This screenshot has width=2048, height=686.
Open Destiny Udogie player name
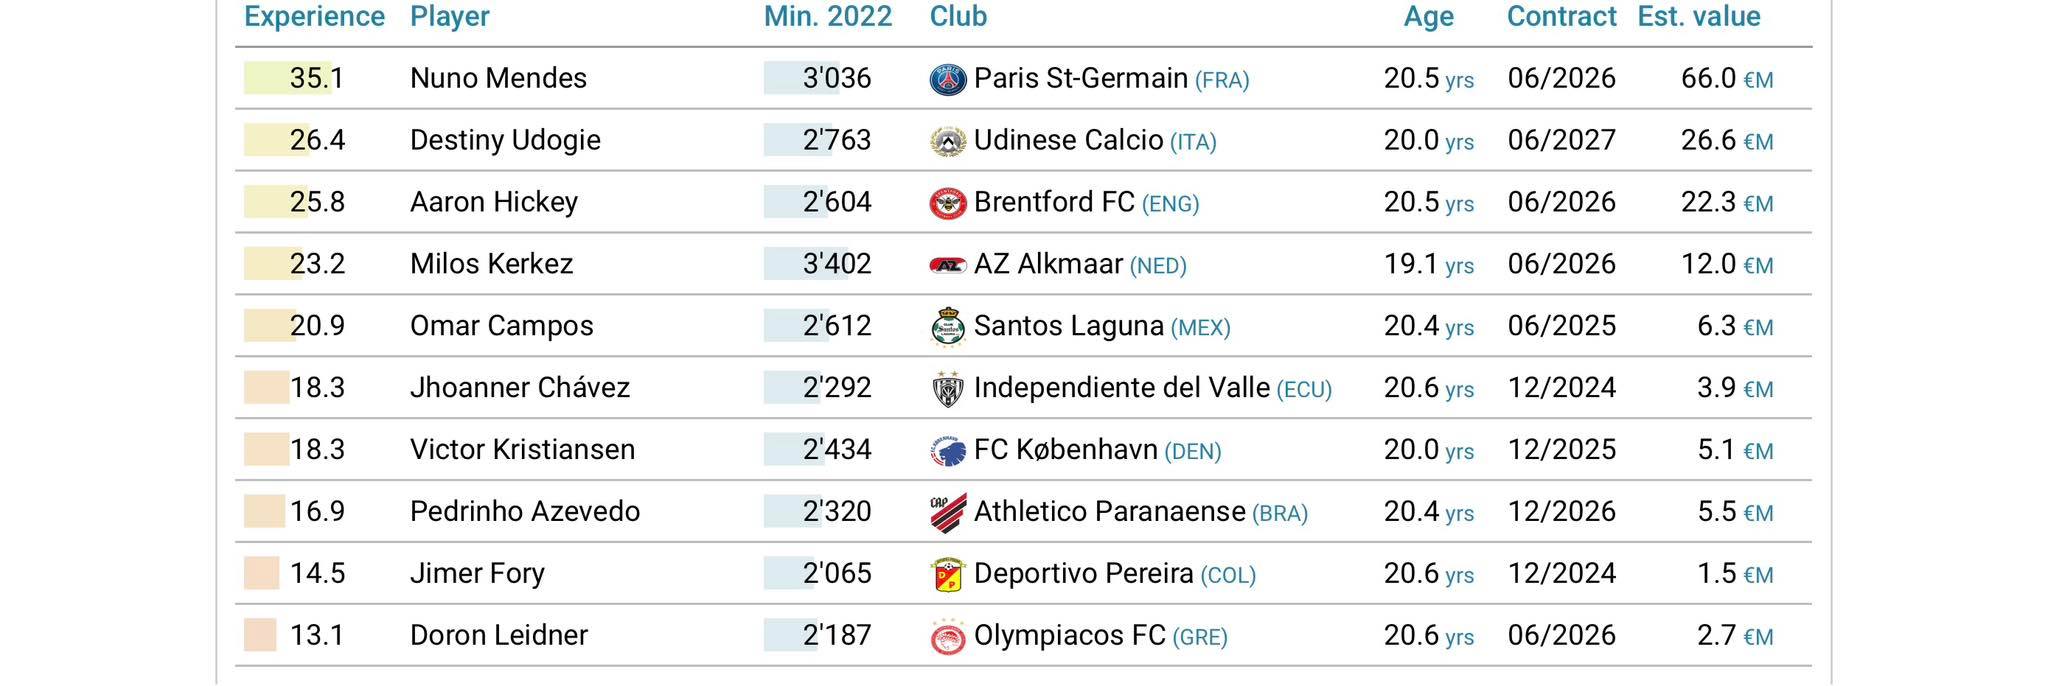(505, 140)
